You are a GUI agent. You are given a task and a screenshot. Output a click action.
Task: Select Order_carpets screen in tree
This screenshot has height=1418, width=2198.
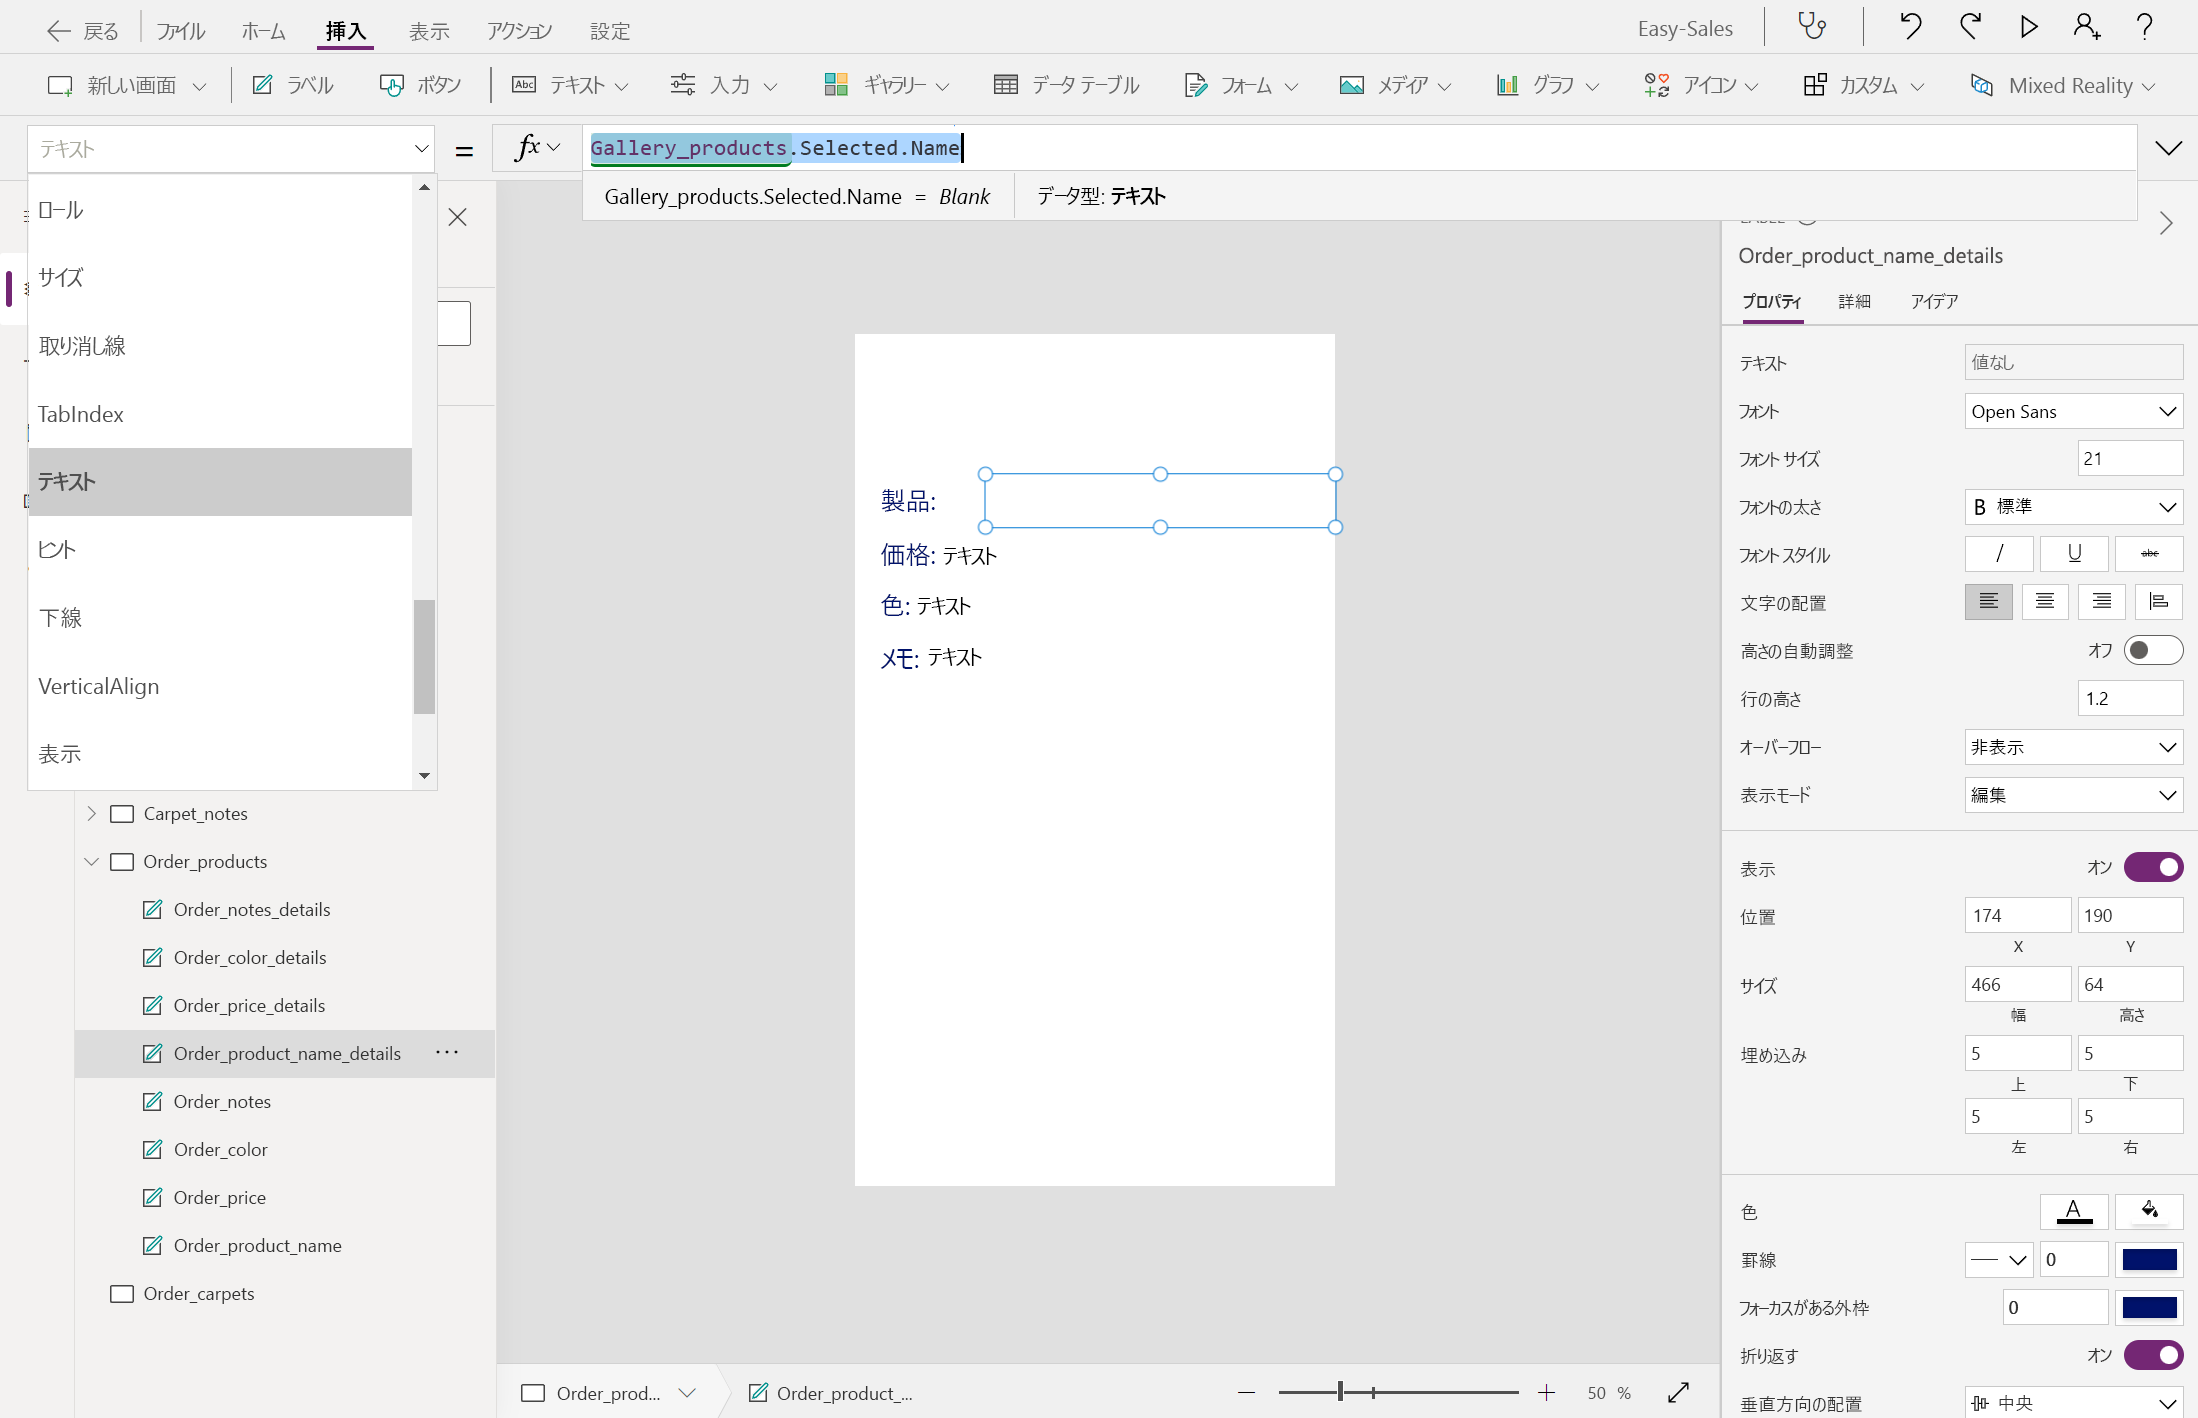pos(198,1293)
